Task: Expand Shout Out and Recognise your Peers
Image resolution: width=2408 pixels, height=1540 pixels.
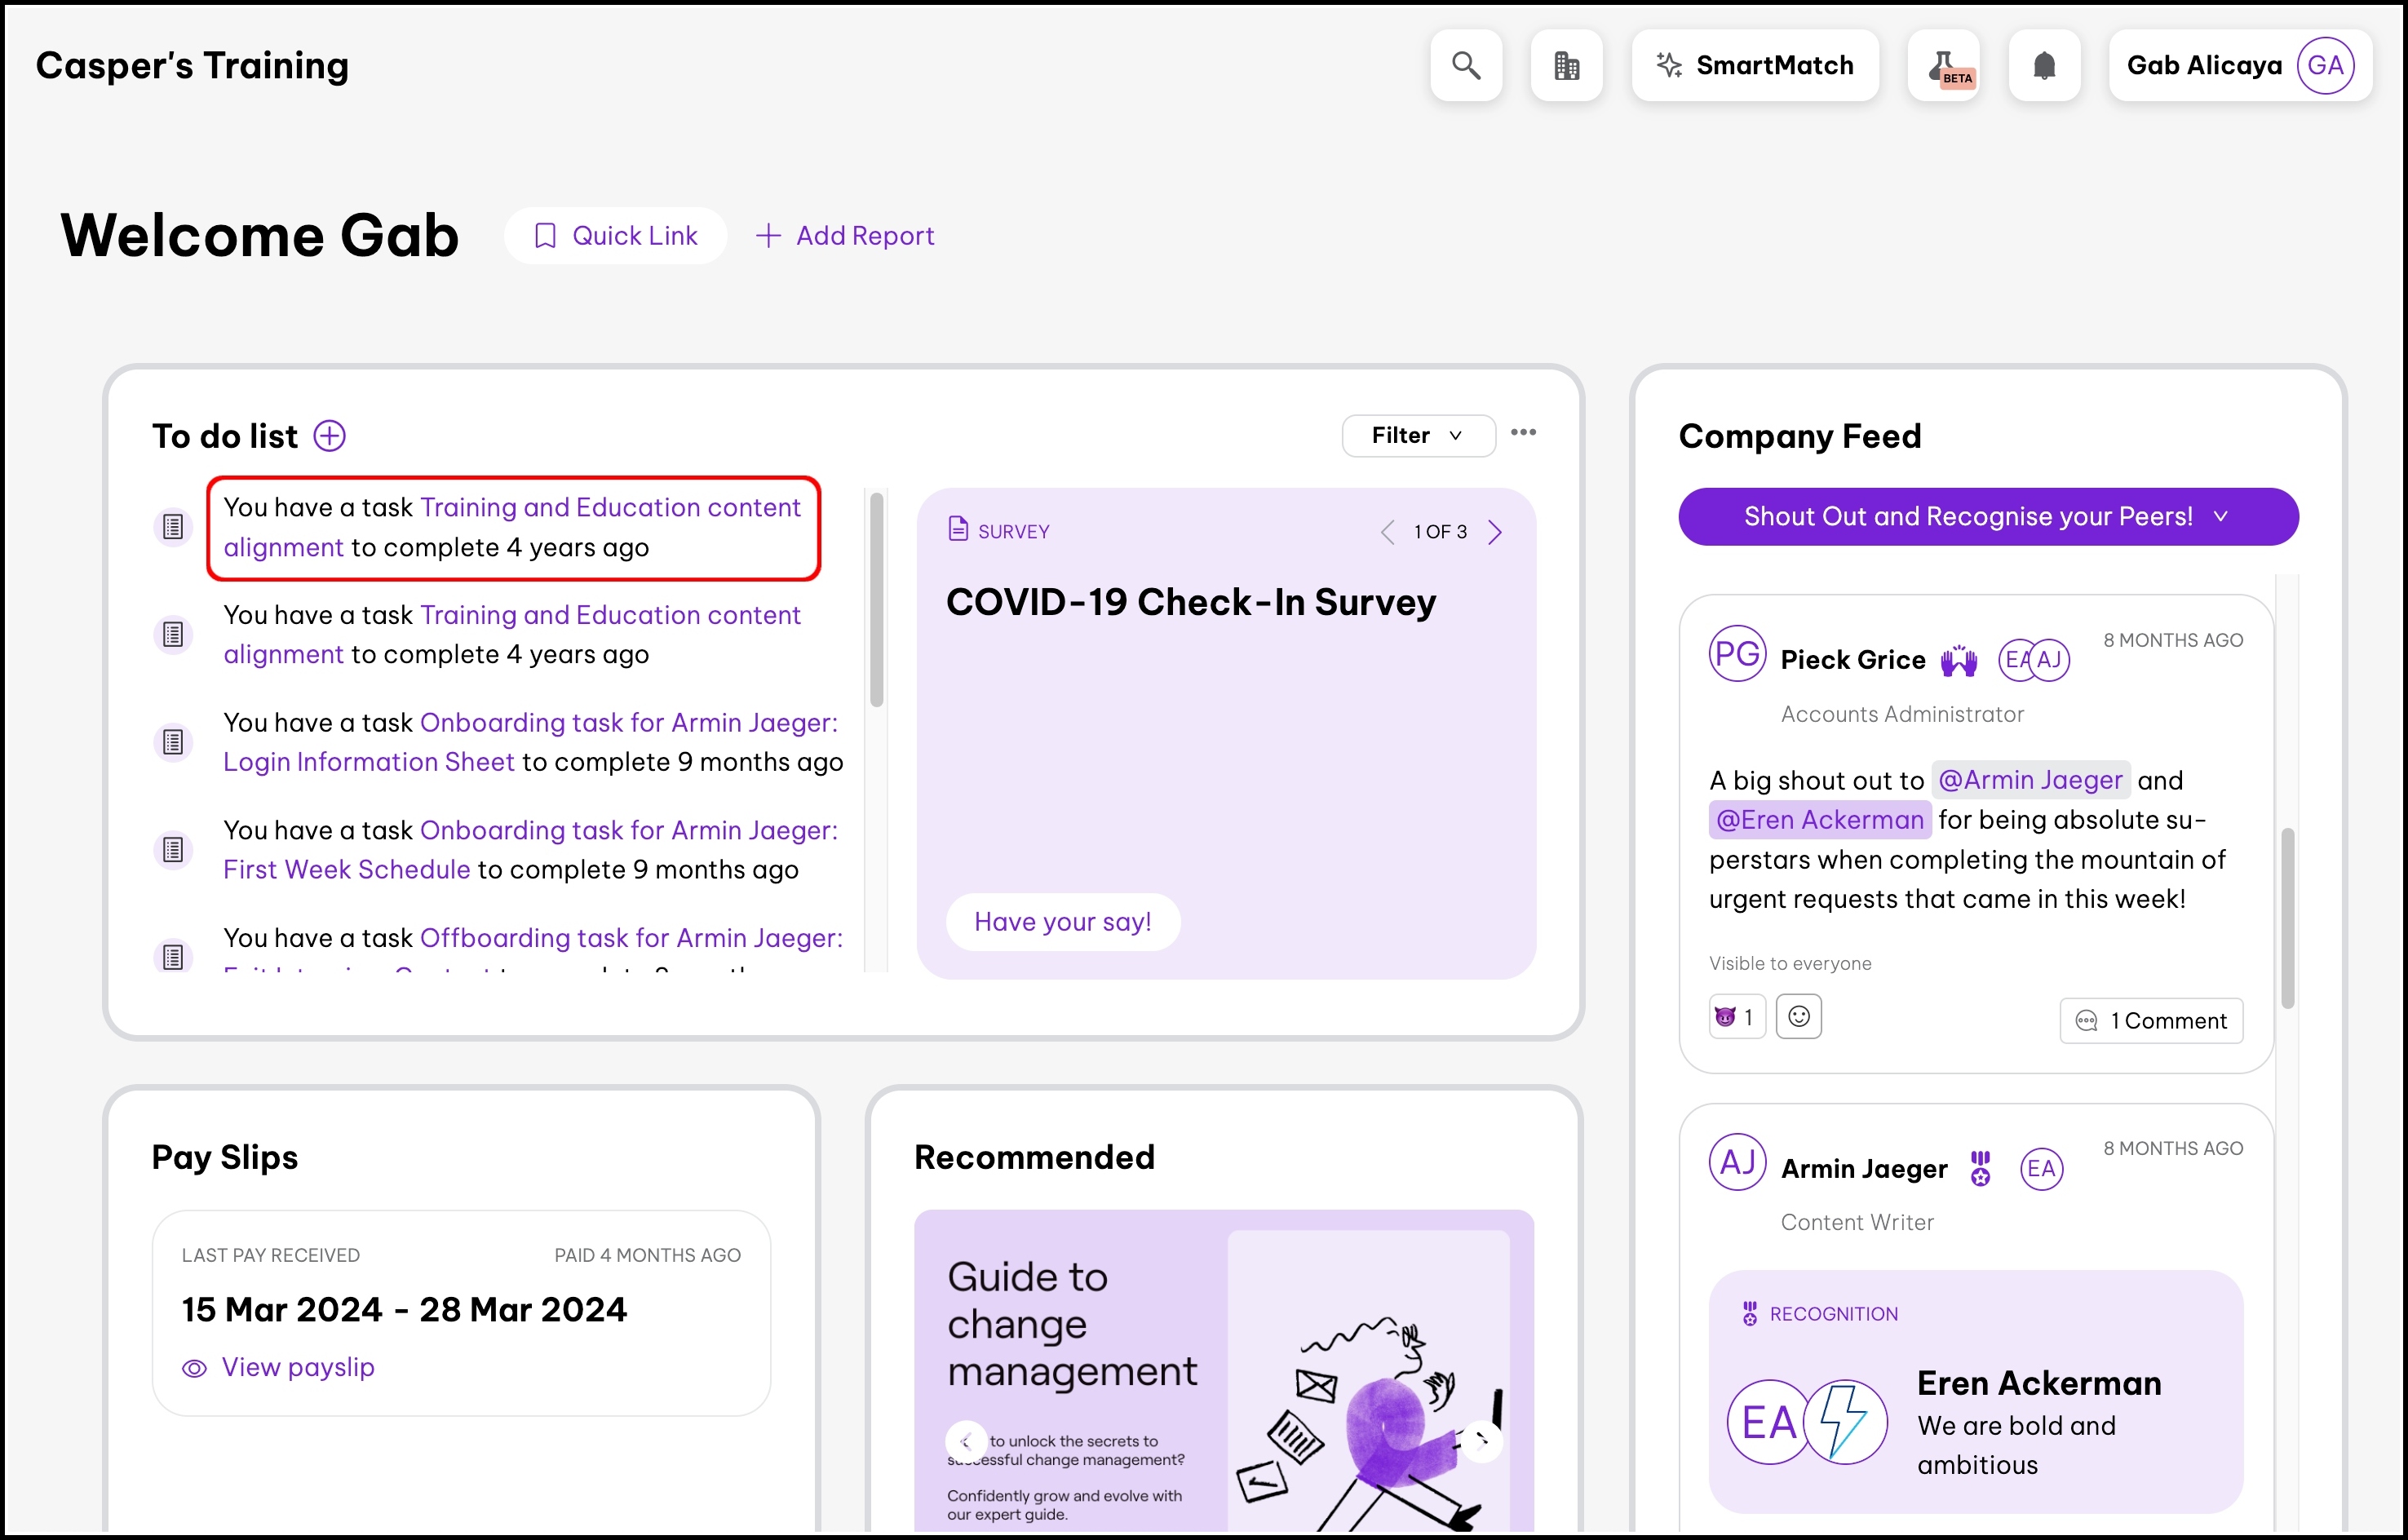Action: [x=1987, y=517]
